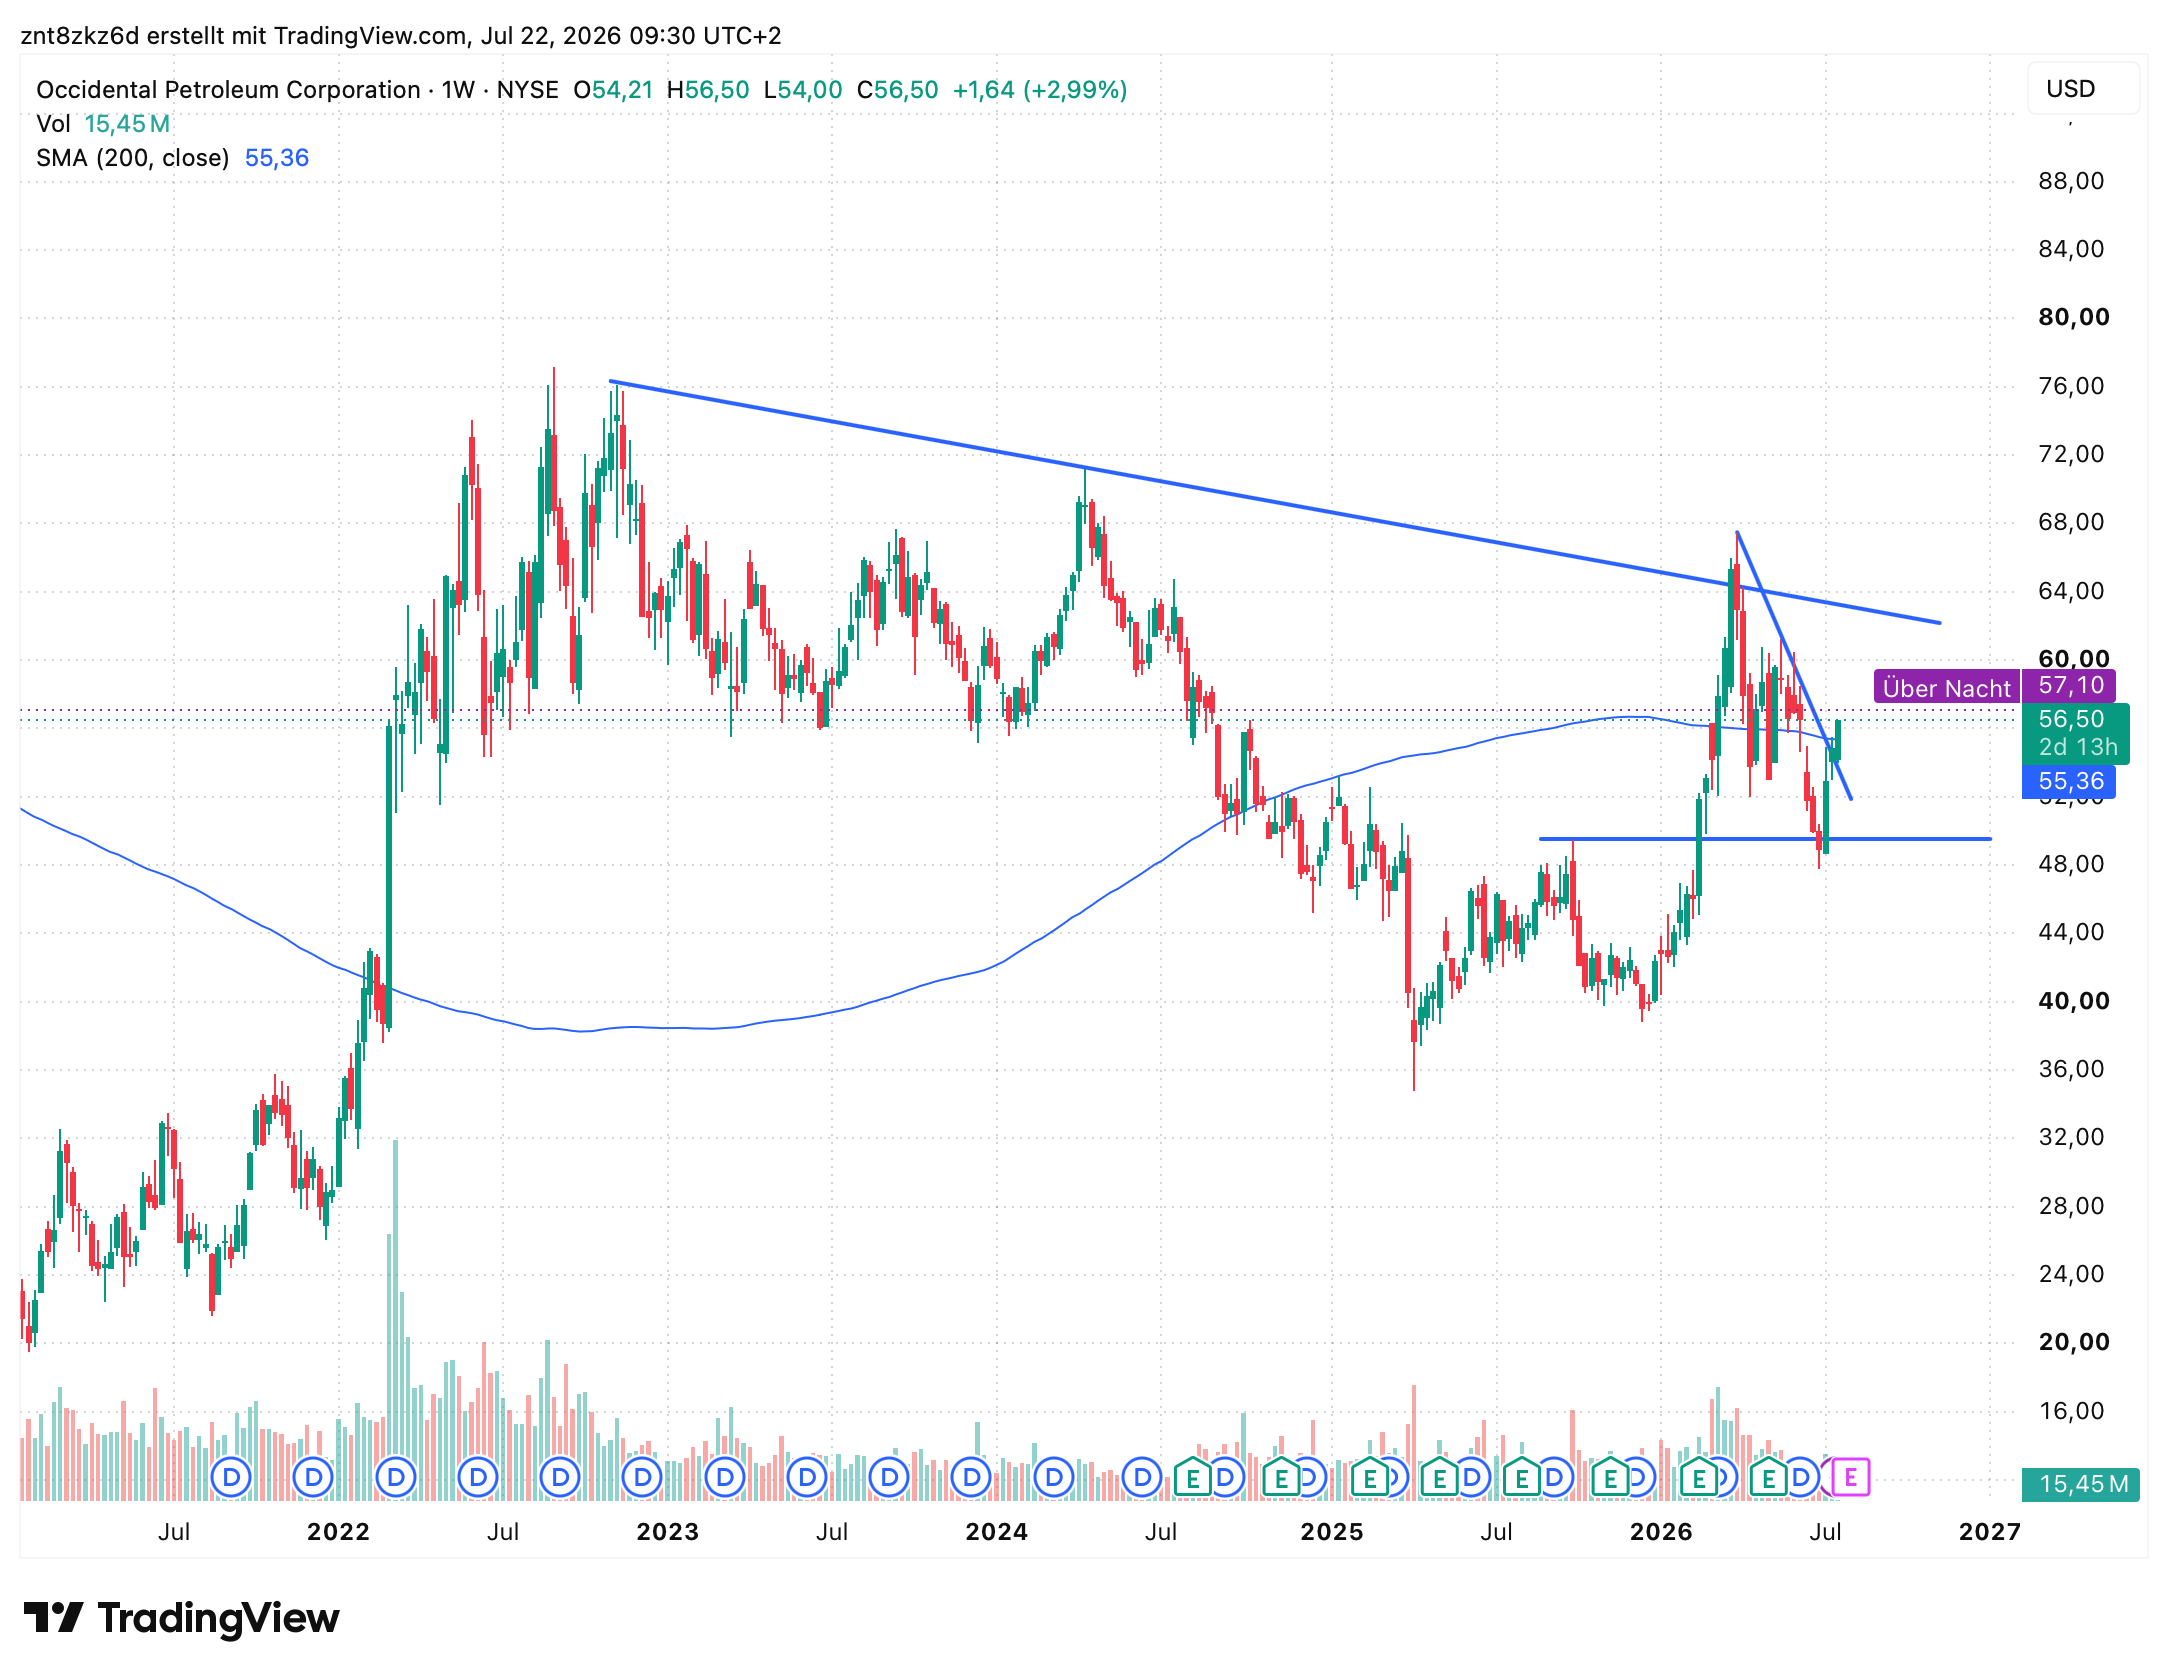
Task: Click the dividend marker below Jul 2023
Action: coord(807,1476)
